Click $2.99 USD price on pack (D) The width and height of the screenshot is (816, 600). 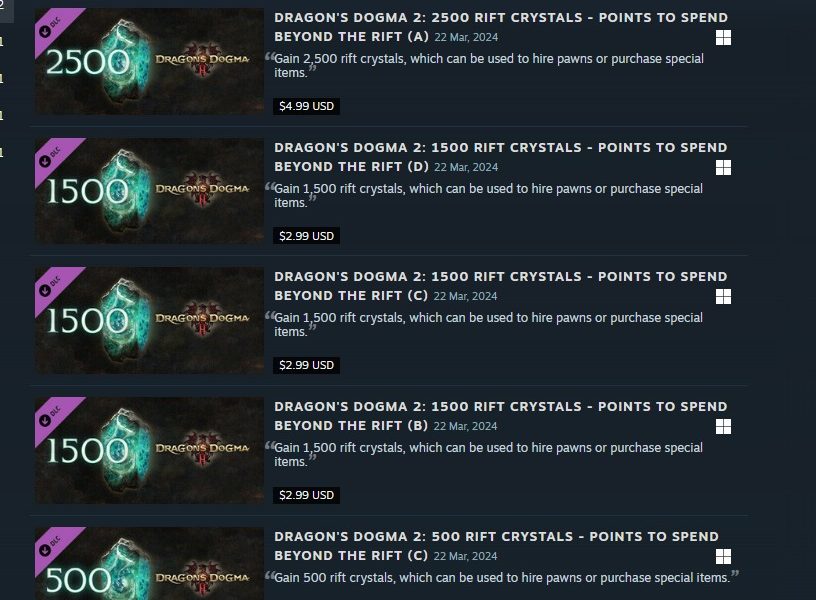(x=307, y=236)
